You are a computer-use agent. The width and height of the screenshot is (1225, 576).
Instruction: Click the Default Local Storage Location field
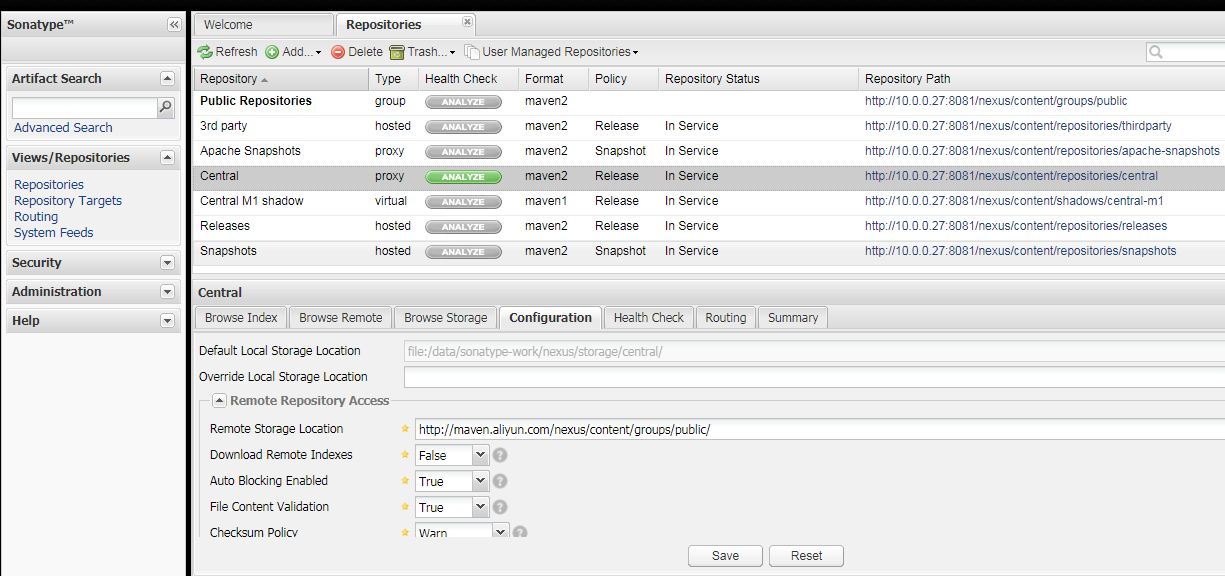point(814,351)
